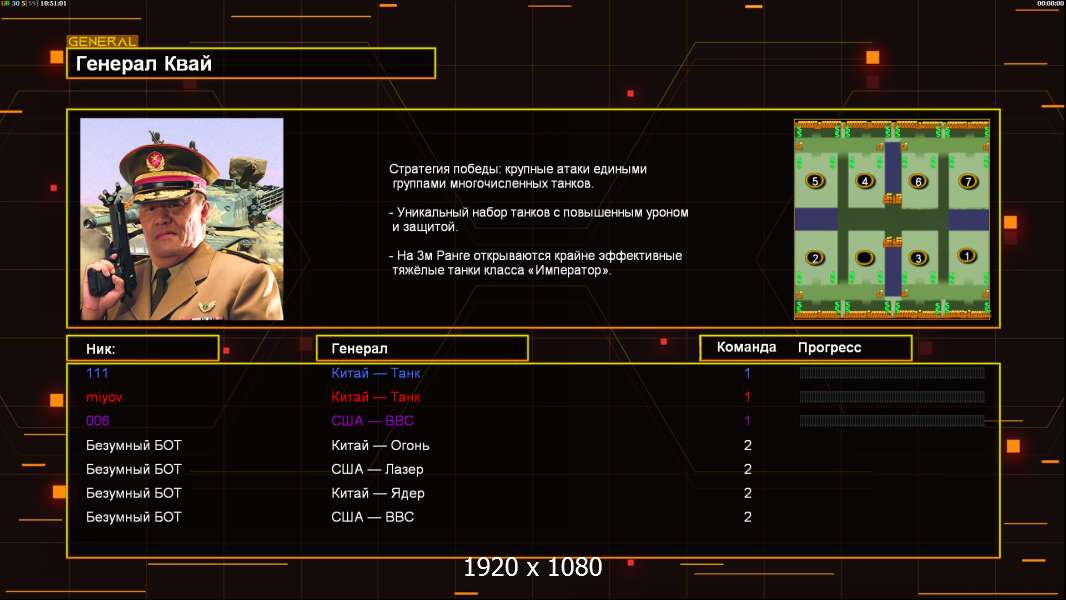Viewport: 1066px width, 600px height.
Task: Click start position 2 on the map
Action: point(814,258)
